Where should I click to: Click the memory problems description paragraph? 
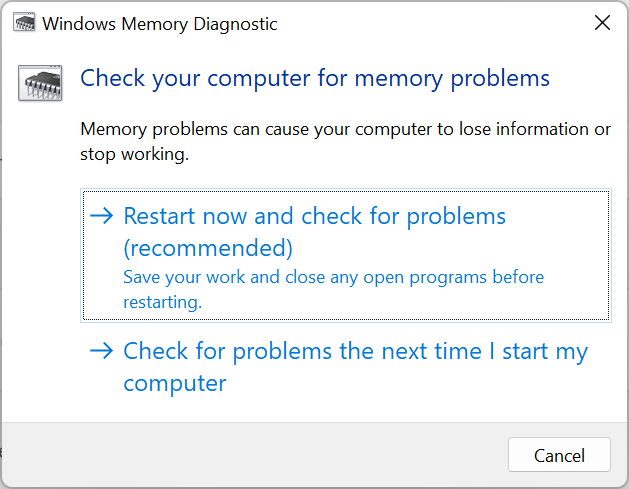pos(345,129)
